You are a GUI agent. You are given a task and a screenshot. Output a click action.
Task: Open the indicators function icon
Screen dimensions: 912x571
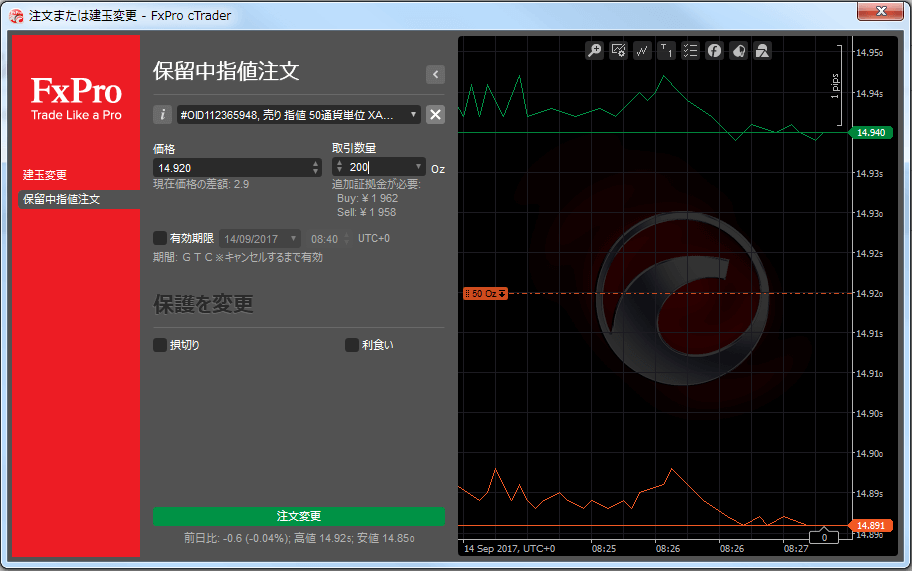[x=714, y=51]
